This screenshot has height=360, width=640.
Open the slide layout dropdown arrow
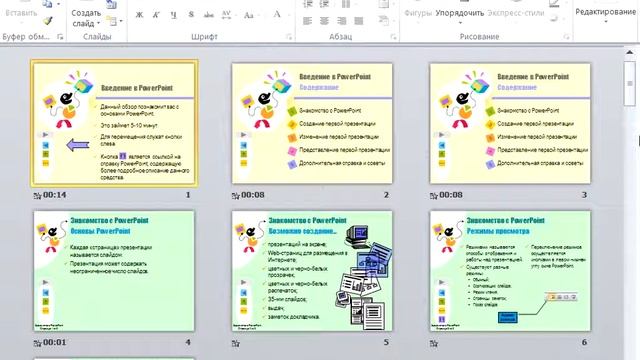pos(121,21)
